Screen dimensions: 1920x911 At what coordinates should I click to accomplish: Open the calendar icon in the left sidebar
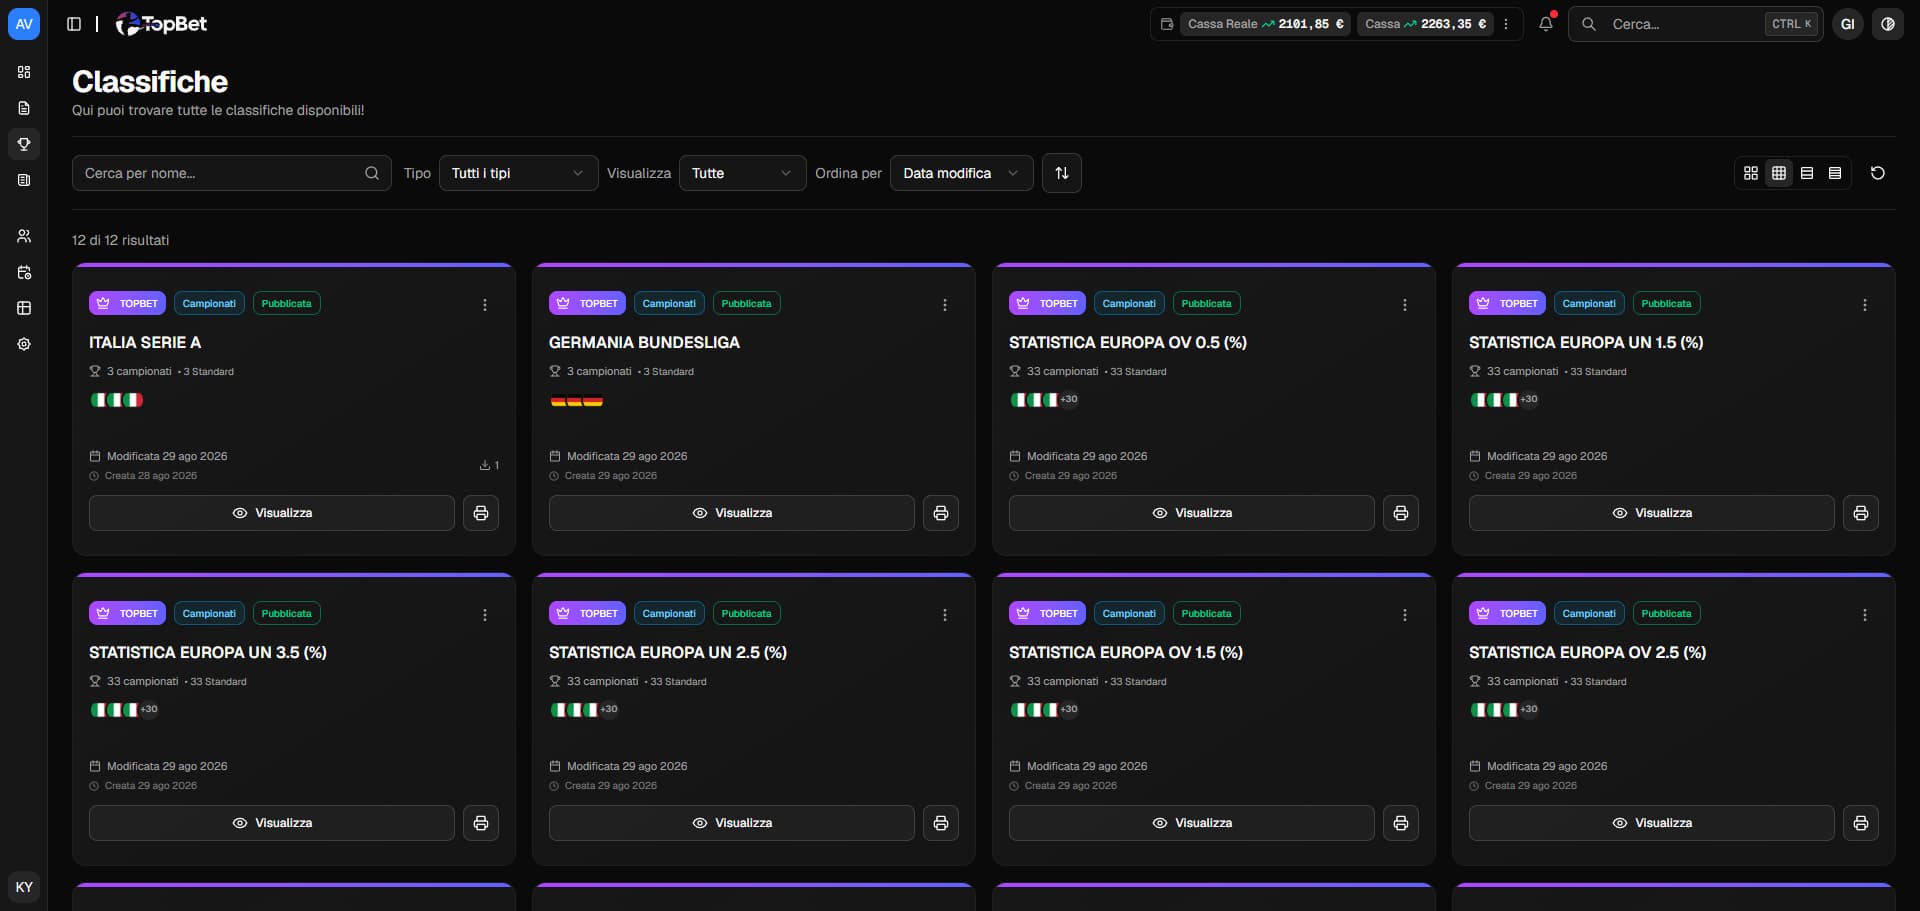(24, 272)
